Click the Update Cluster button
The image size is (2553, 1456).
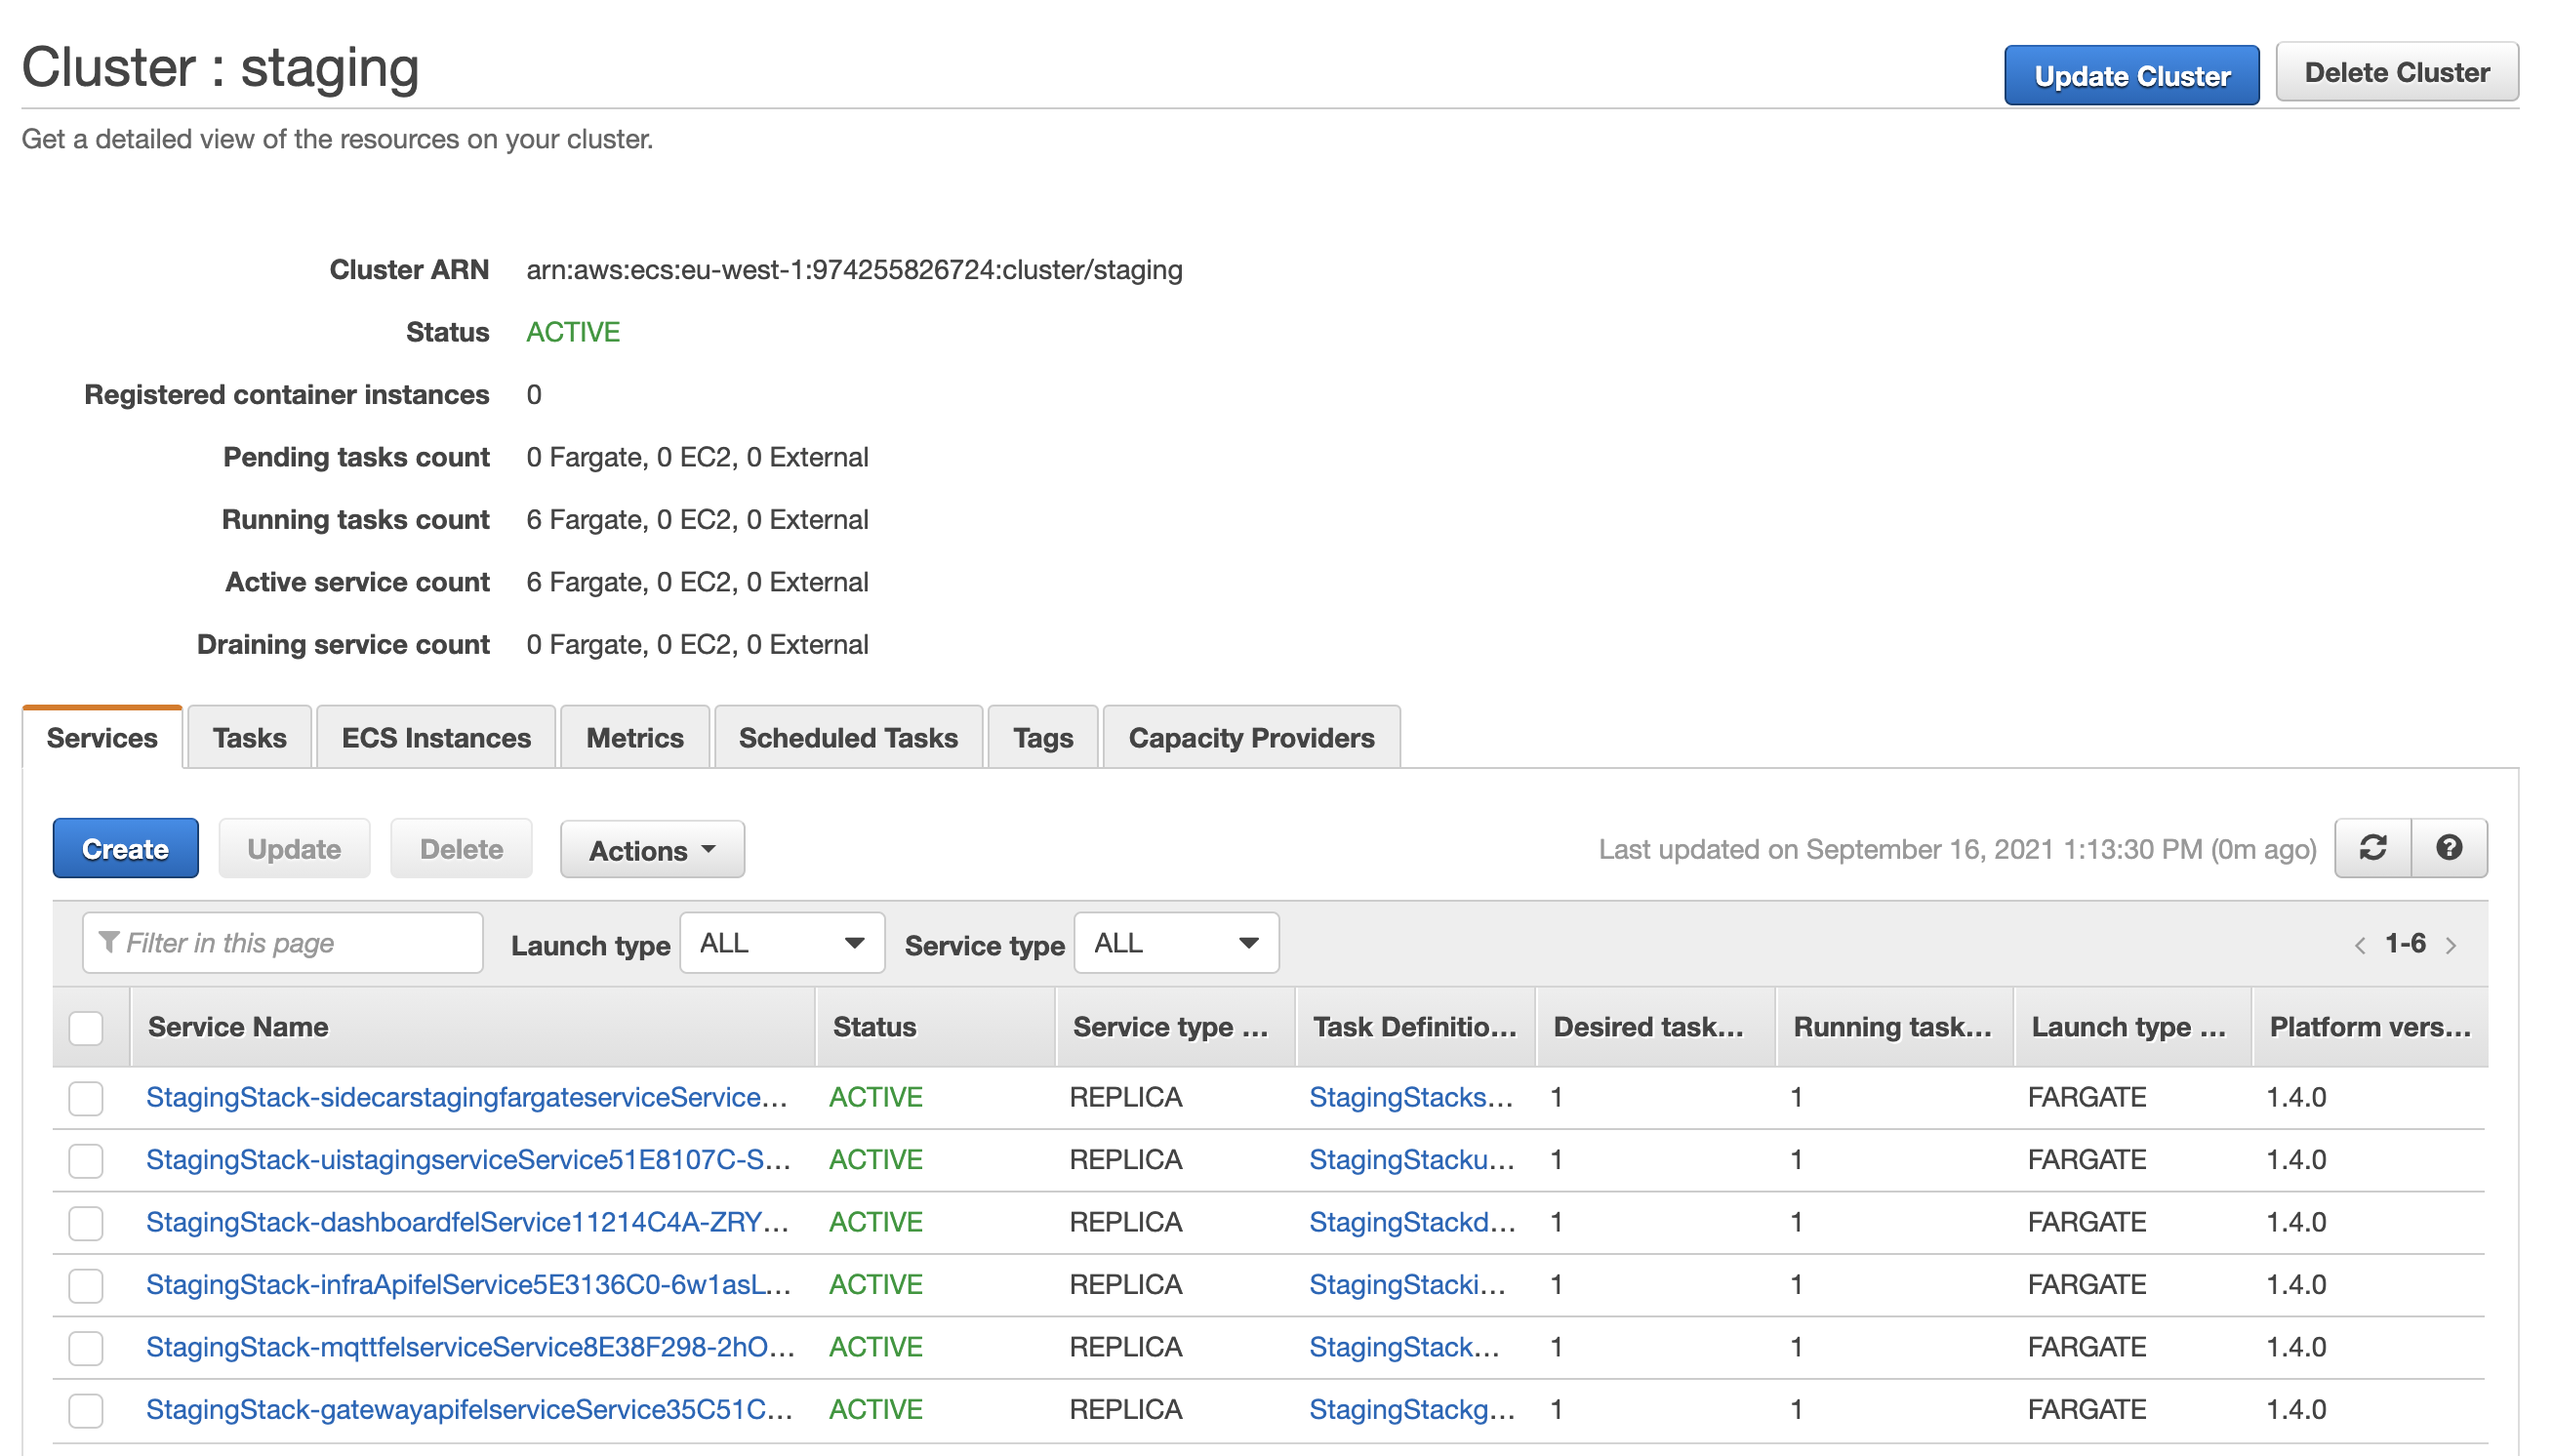point(2131,75)
